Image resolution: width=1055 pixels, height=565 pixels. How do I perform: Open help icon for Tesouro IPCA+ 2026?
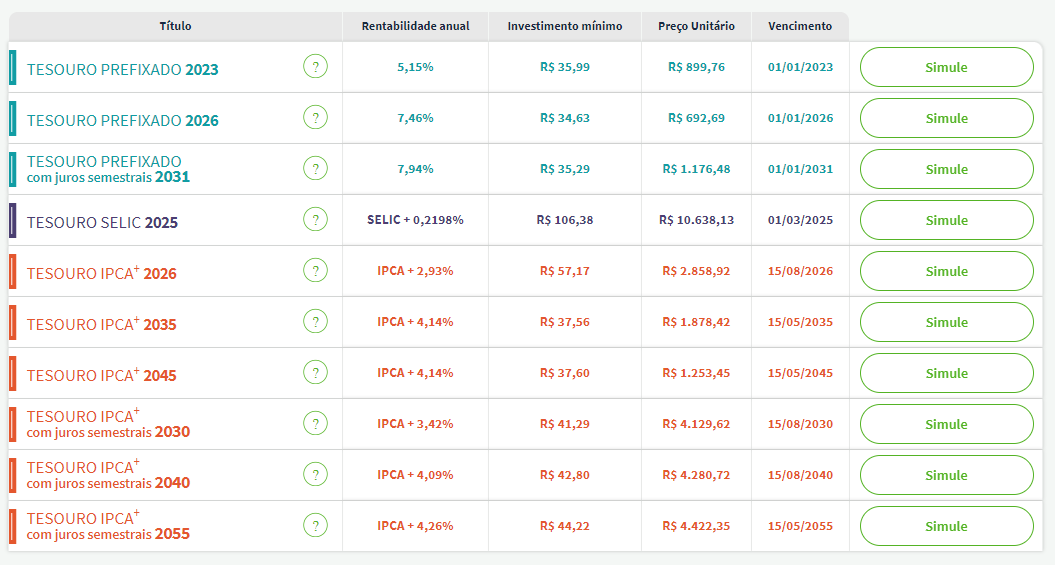coord(315,271)
